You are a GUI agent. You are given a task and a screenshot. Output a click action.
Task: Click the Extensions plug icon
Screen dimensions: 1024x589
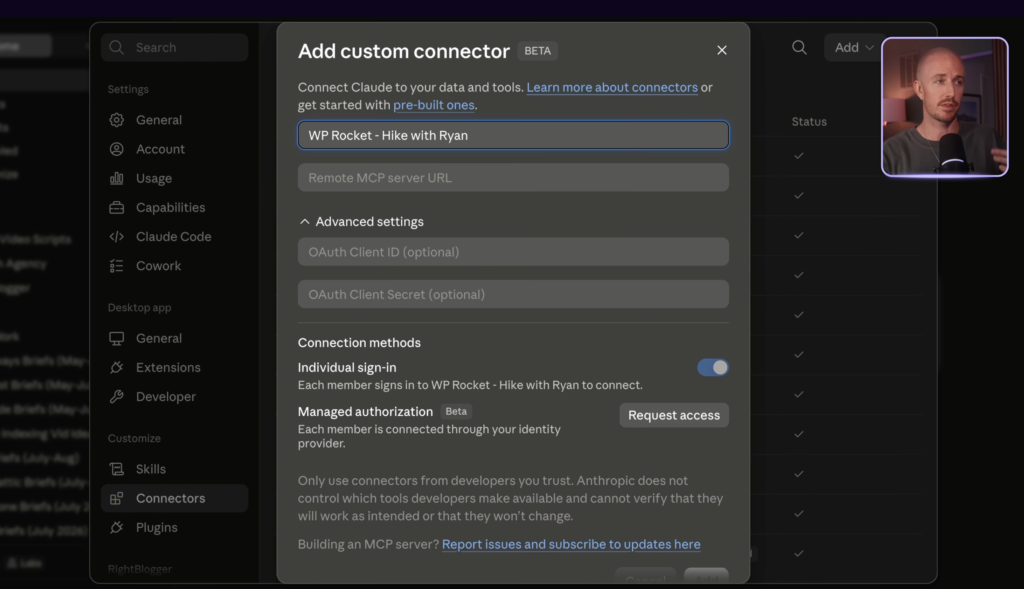(117, 368)
